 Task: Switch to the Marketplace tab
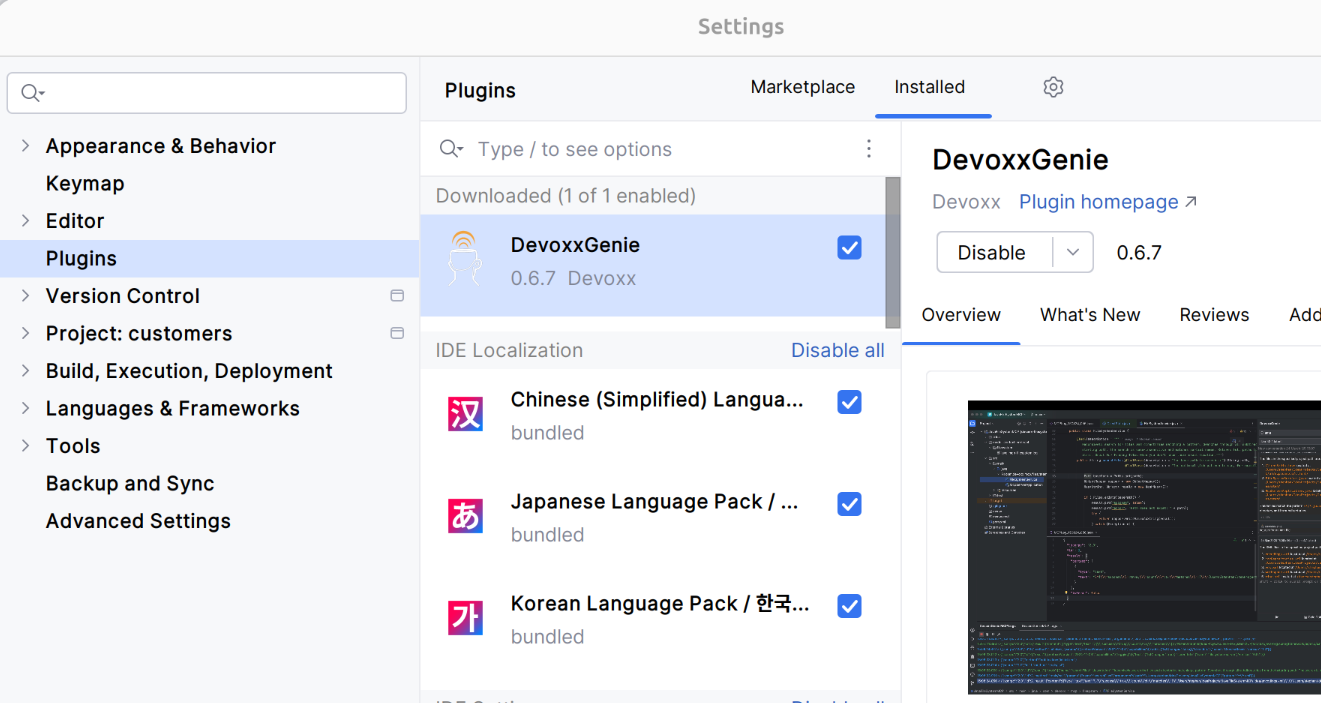coord(802,88)
